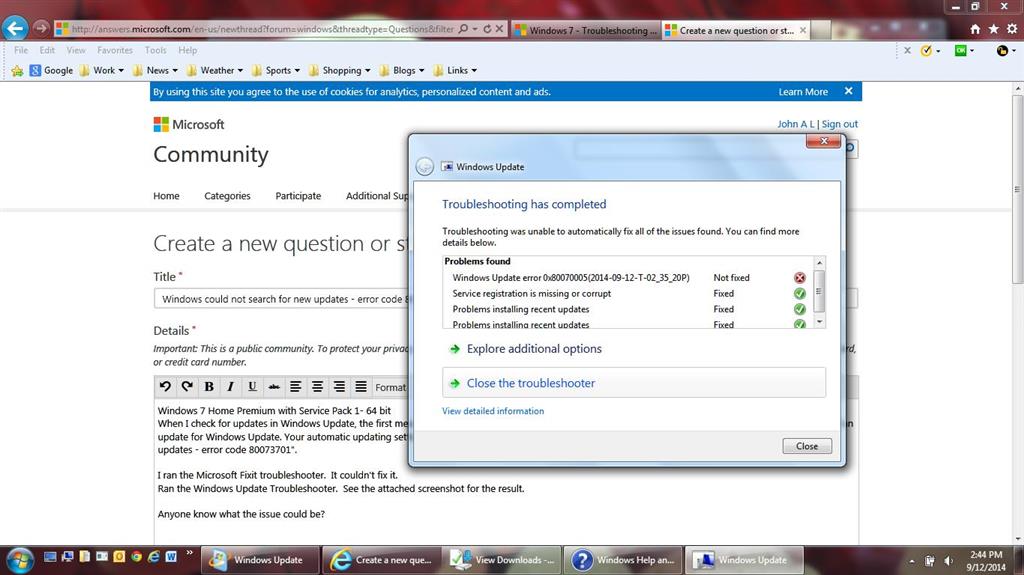
Task: Toggle Underline formatting in the editor
Action: click(252, 387)
